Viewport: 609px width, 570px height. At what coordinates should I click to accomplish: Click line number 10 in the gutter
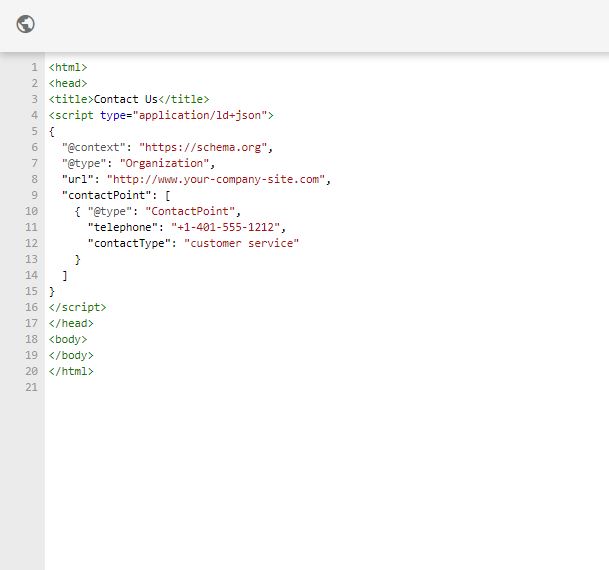(x=32, y=211)
